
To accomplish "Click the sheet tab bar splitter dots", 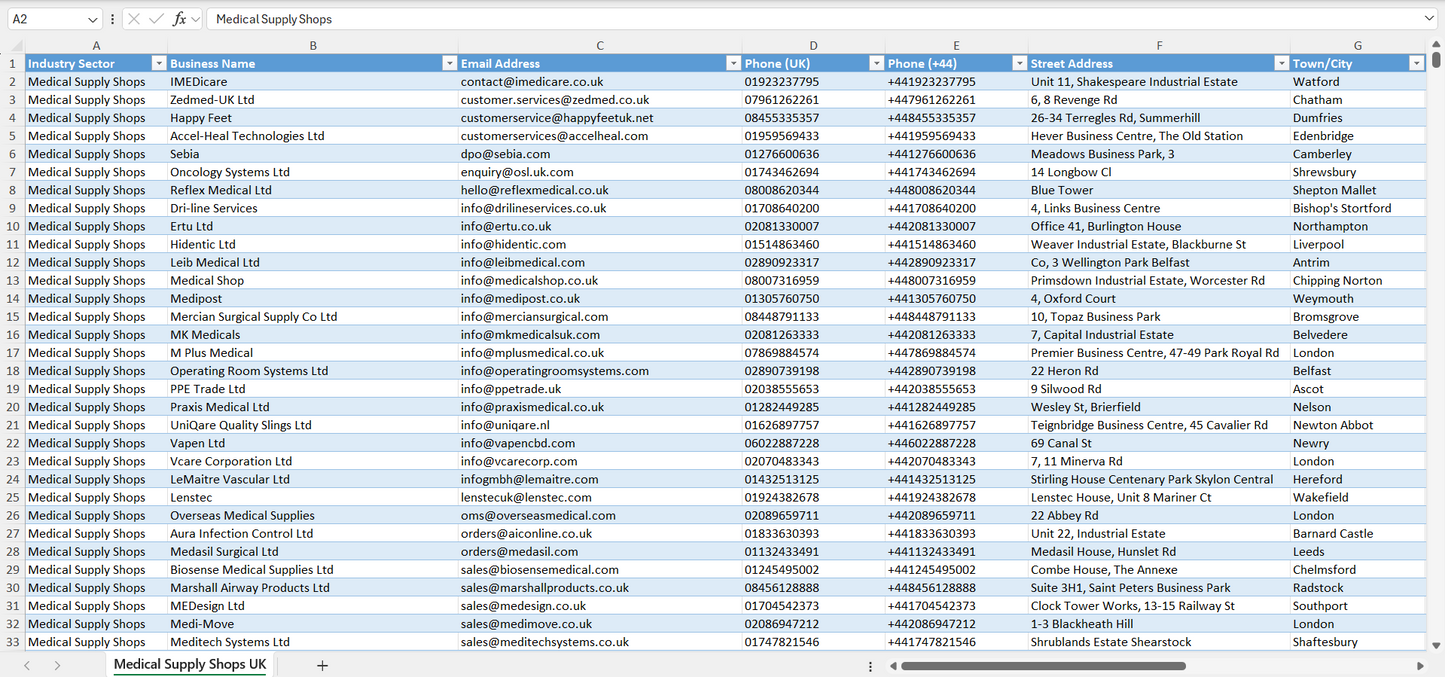I will [870, 666].
